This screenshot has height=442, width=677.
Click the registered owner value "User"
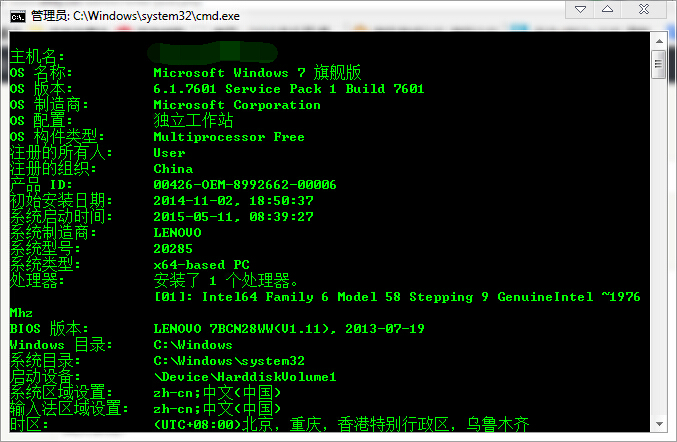point(169,153)
